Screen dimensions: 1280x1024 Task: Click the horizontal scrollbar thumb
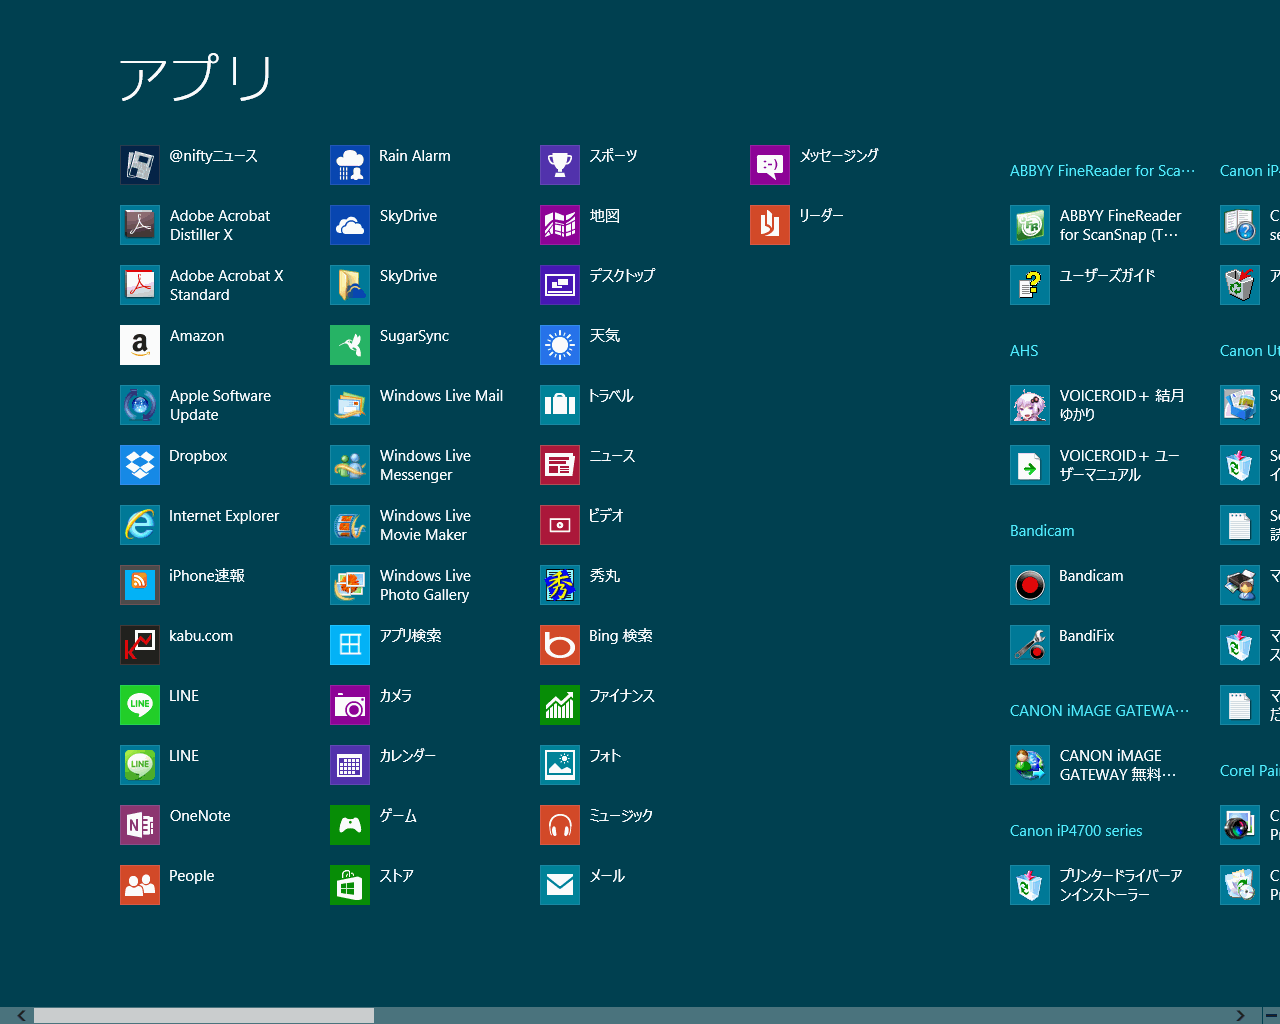click(204, 1015)
